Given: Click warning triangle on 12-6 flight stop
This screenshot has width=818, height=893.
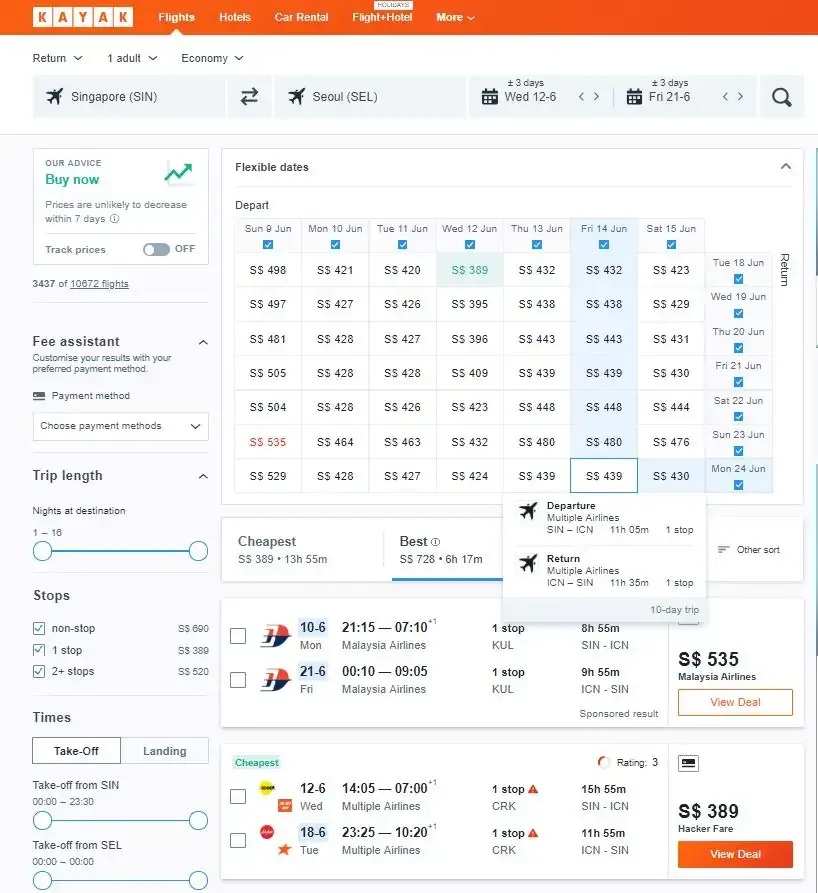Looking at the screenshot, I should pyautogui.click(x=533, y=789).
